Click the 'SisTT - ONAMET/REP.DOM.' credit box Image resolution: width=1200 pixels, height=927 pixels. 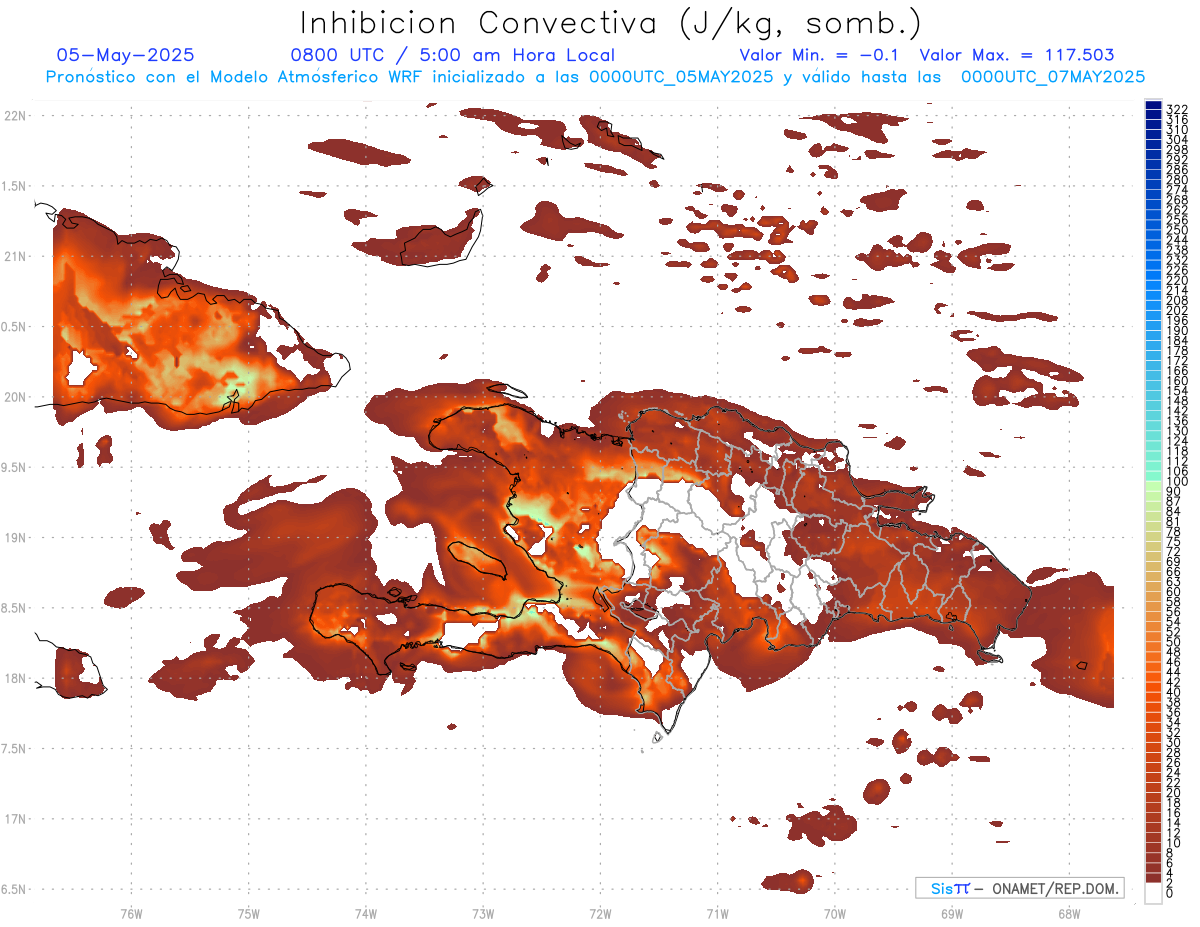point(1020,888)
